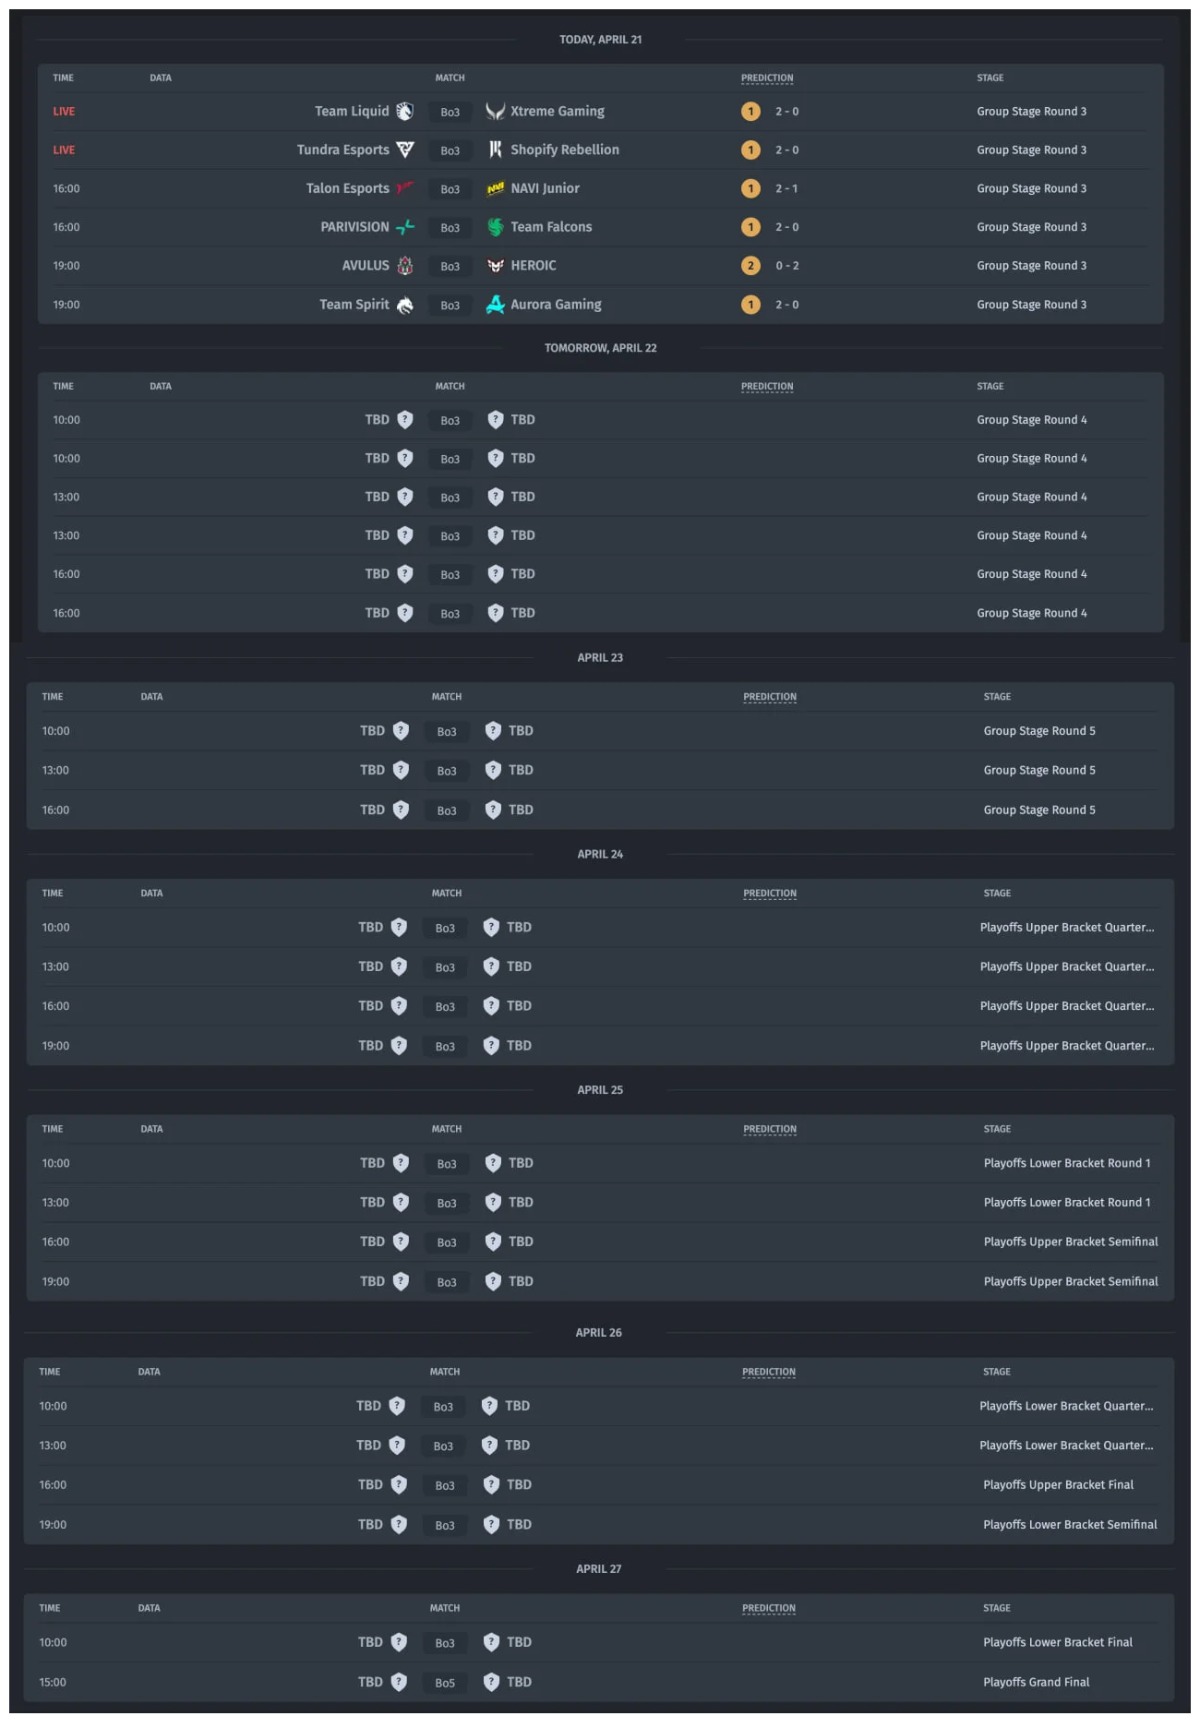Click the LIVE indicator for Tundra Esports match
The image size is (1200, 1722).
[64, 150]
